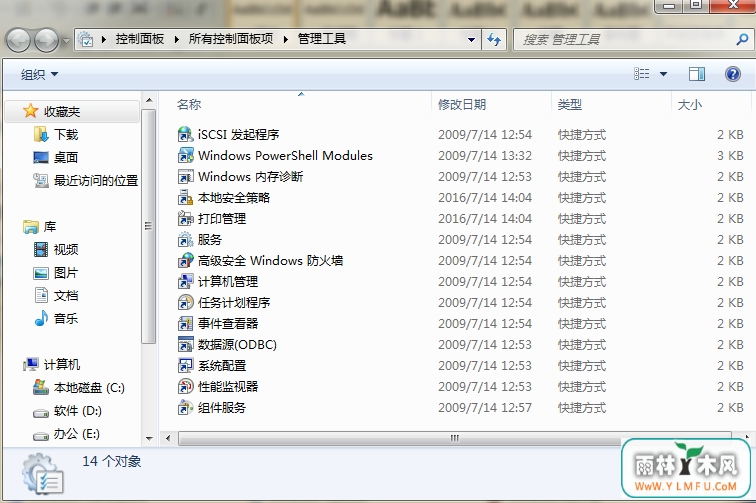Click the 控制面板 breadcrumb

[140, 39]
